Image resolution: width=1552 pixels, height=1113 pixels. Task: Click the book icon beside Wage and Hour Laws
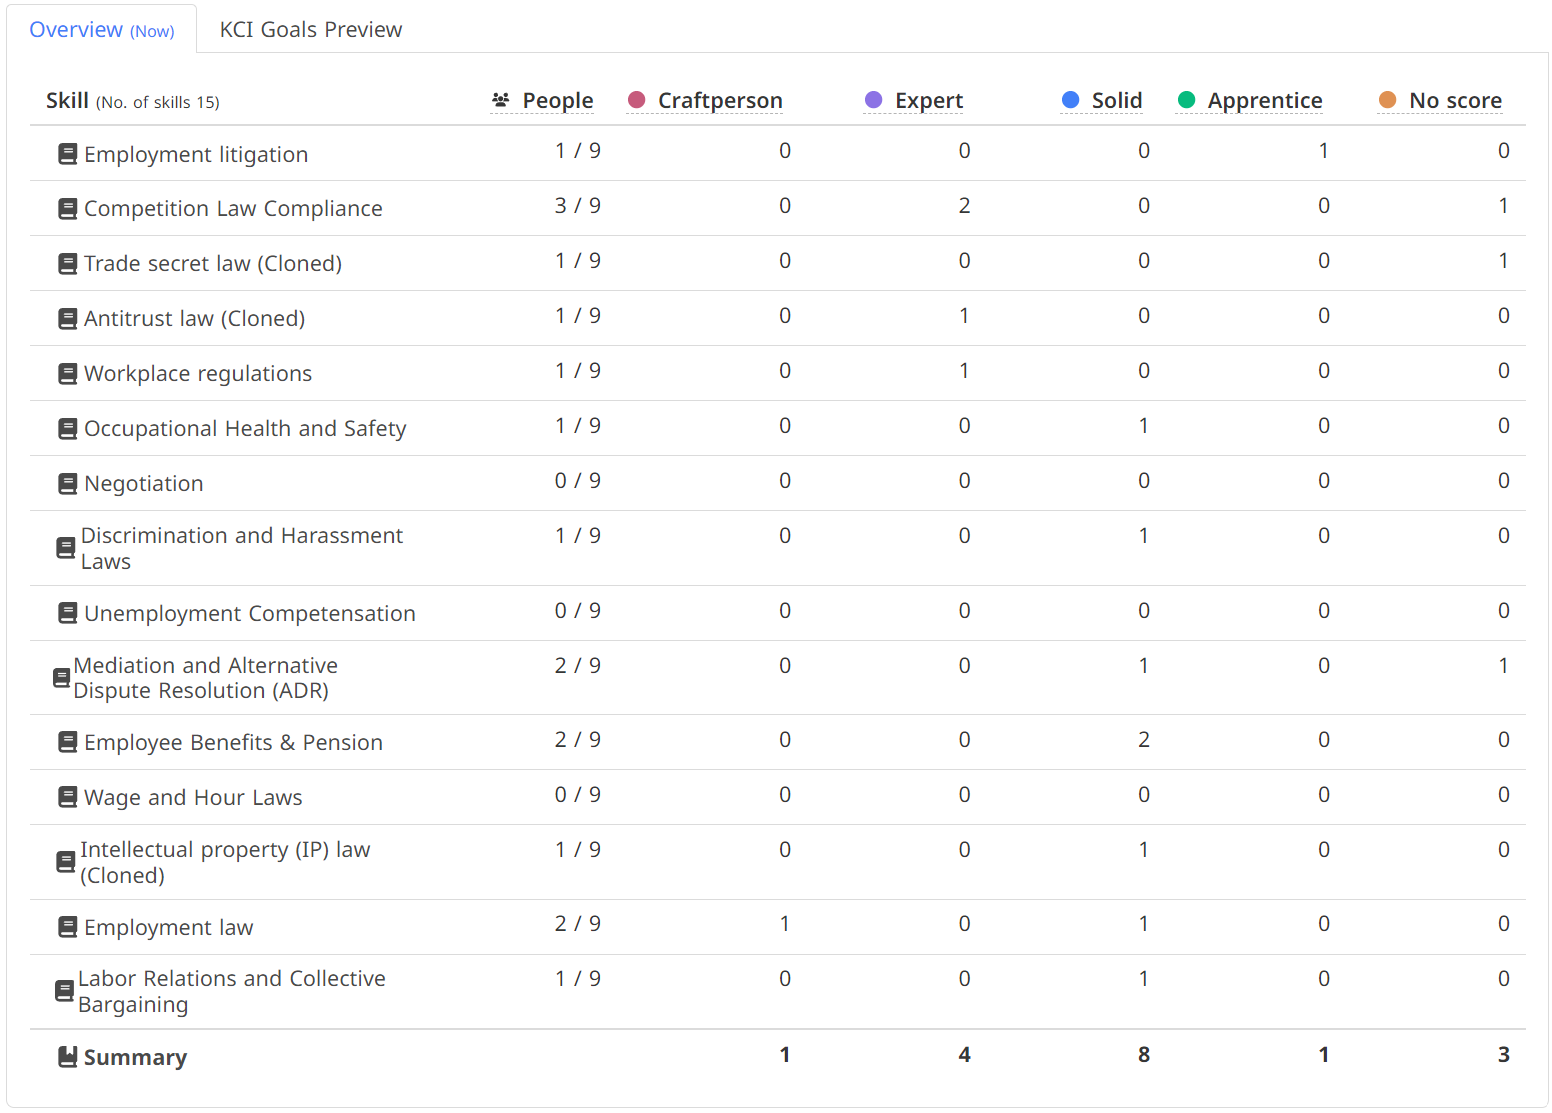point(67,797)
